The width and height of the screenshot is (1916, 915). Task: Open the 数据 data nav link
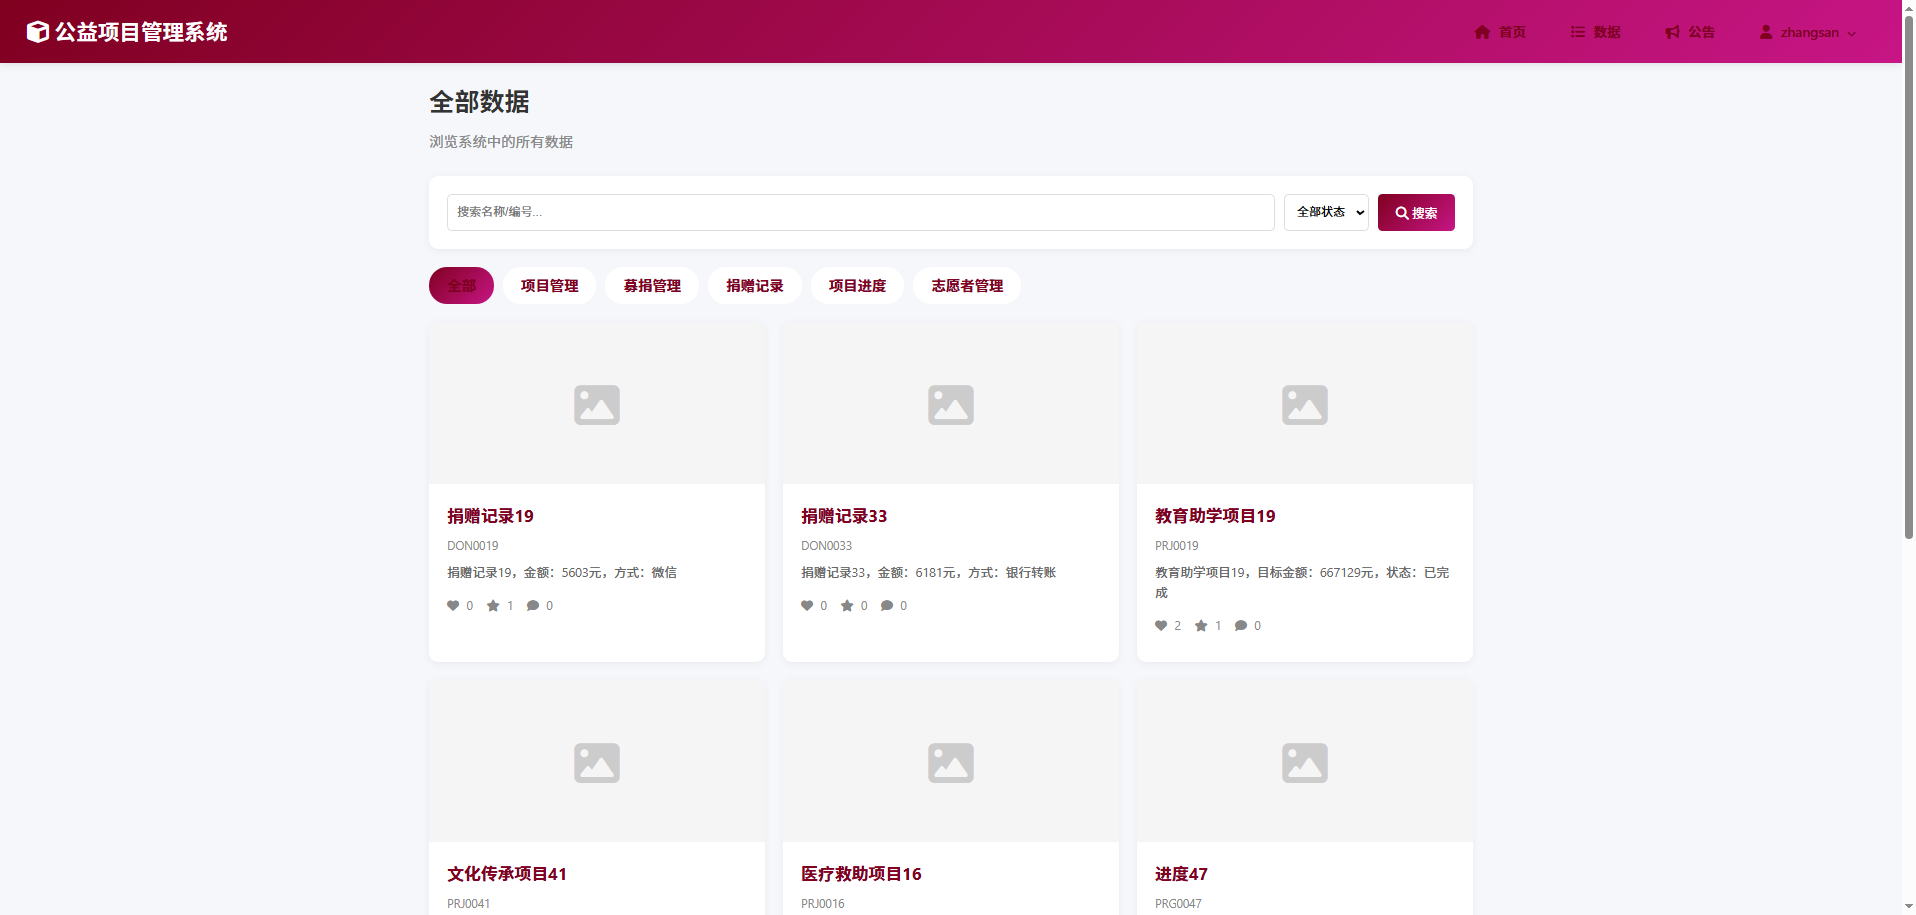1595,32
